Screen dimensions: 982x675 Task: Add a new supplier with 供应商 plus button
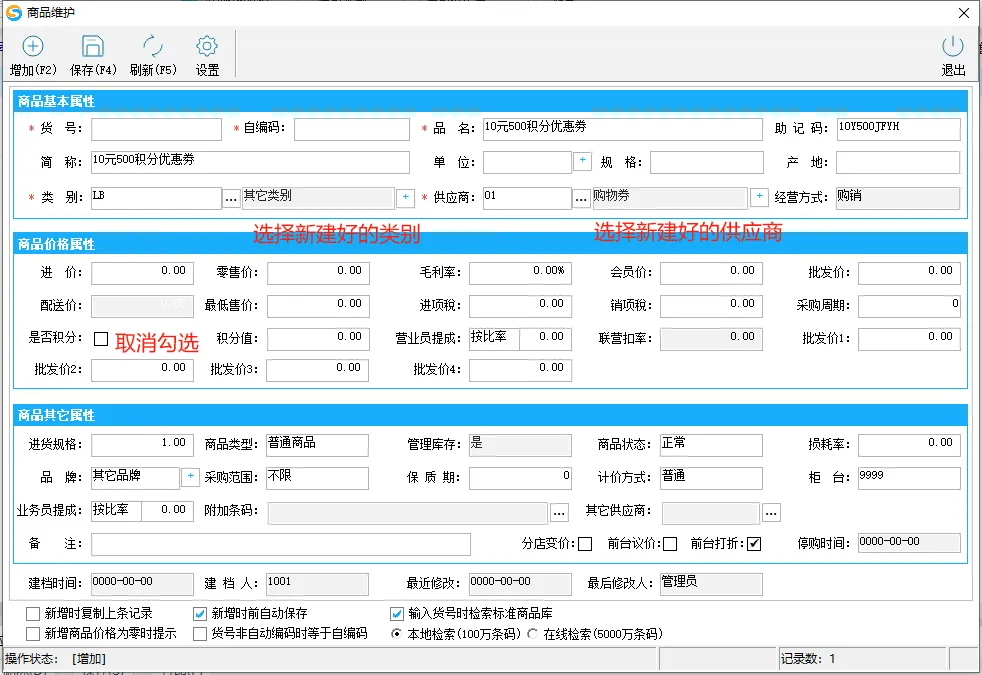(759, 197)
